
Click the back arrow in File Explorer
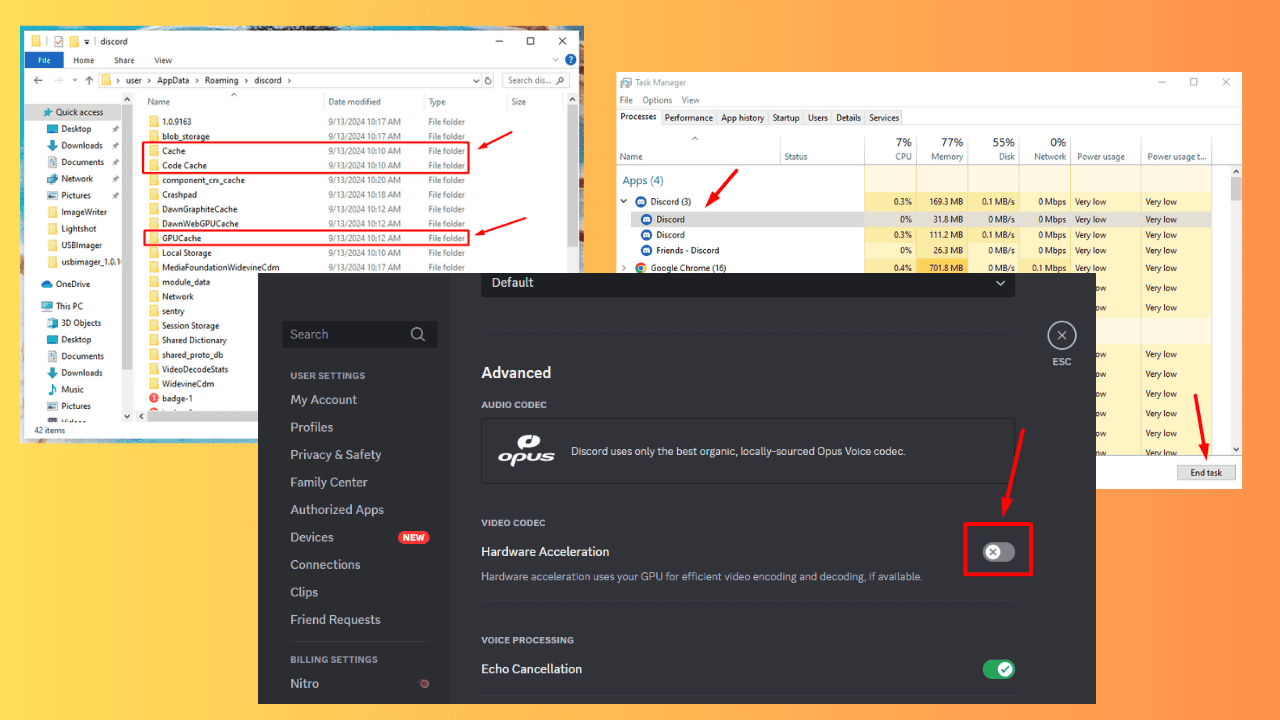click(39, 80)
